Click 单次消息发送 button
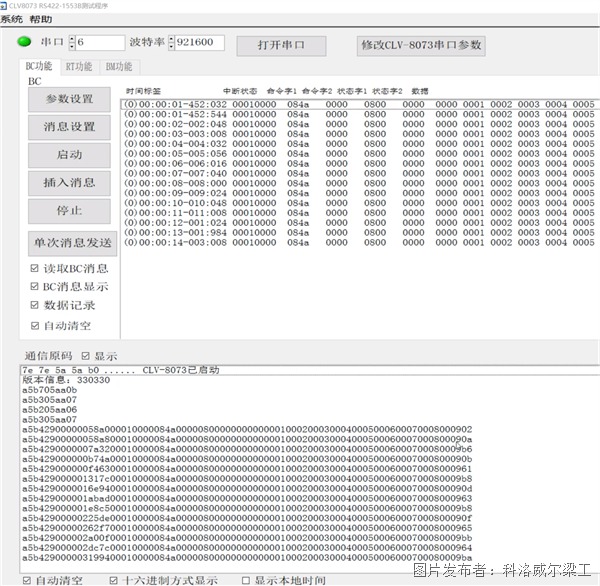Screen dimensions: 600x586 point(73,243)
